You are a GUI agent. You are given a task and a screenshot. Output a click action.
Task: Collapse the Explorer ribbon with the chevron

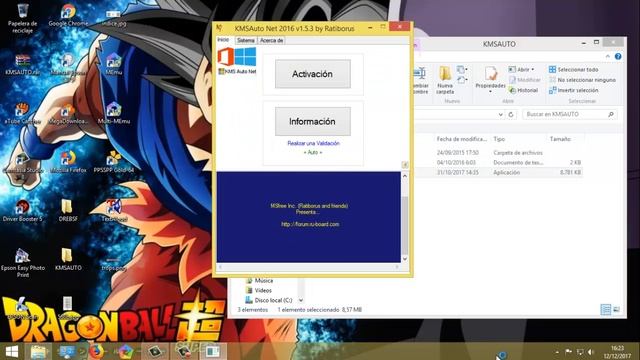[608, 56]
